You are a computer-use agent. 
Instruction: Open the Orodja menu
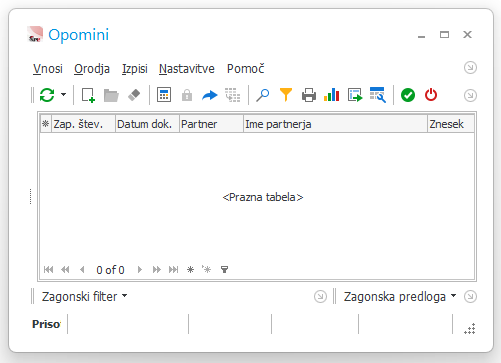pos(92,69)
